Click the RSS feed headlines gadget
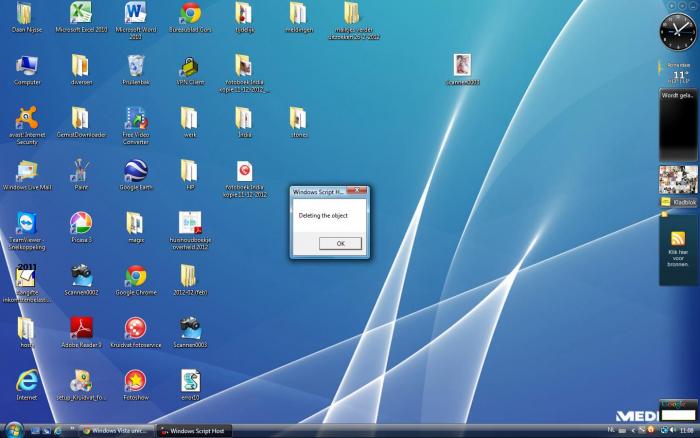700x438 pixels. [678, 238]
